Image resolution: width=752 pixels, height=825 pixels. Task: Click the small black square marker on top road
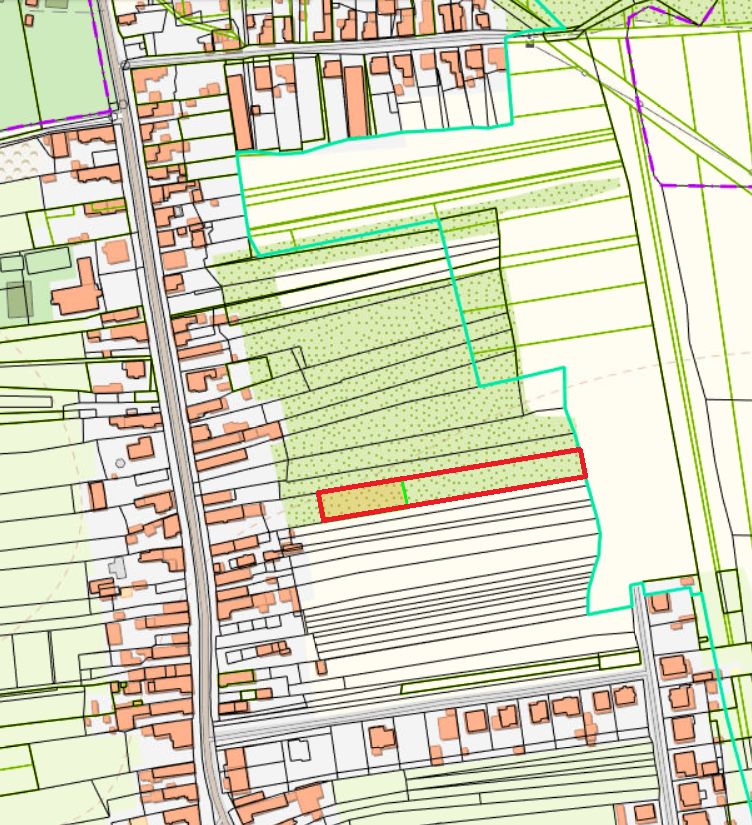pyautogui.click(x=530, y=44)
